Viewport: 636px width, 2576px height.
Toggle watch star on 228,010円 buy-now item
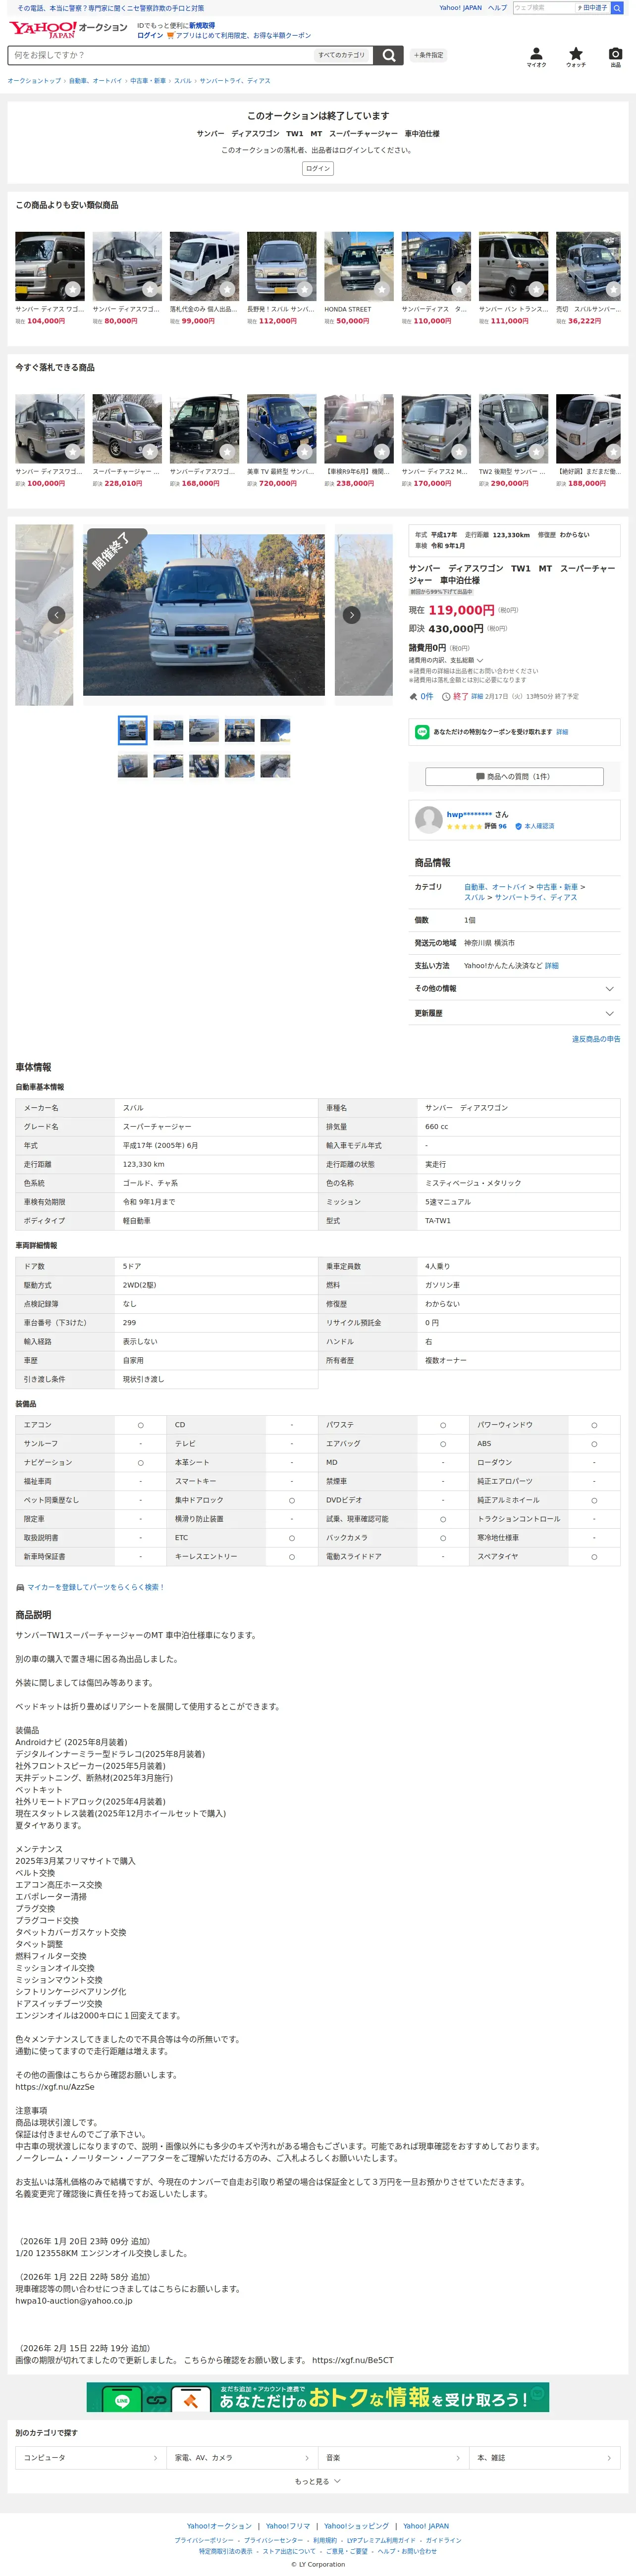(x=149, y=451)
